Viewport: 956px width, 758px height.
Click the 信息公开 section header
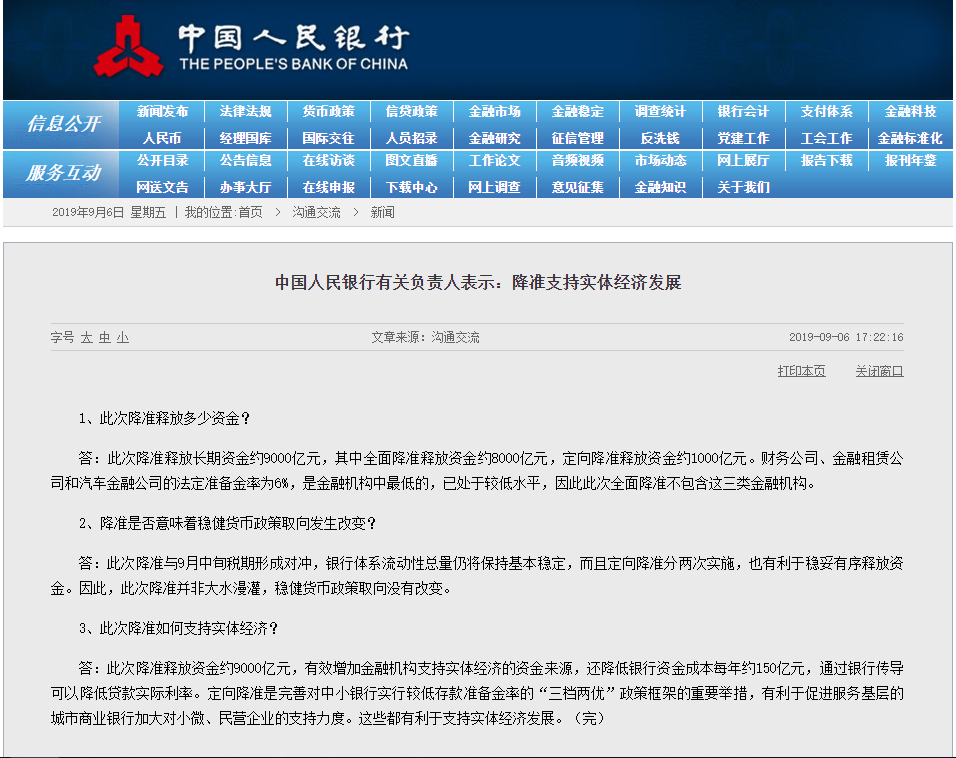tap(63, 124)
